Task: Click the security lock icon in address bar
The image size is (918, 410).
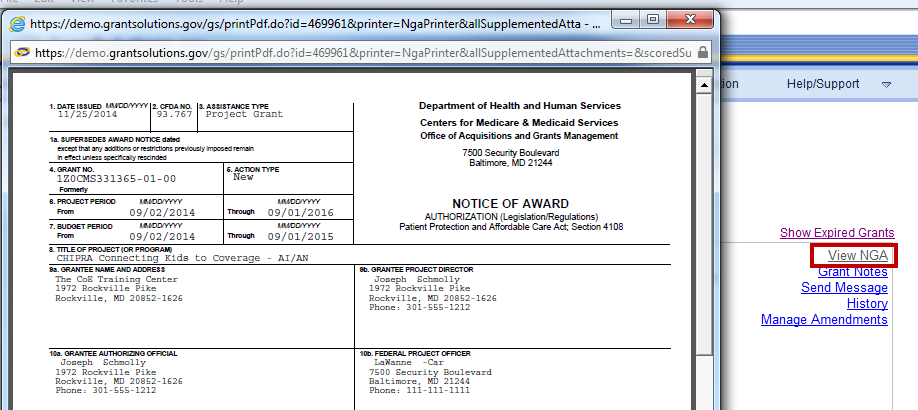Action: pos(703,52)
